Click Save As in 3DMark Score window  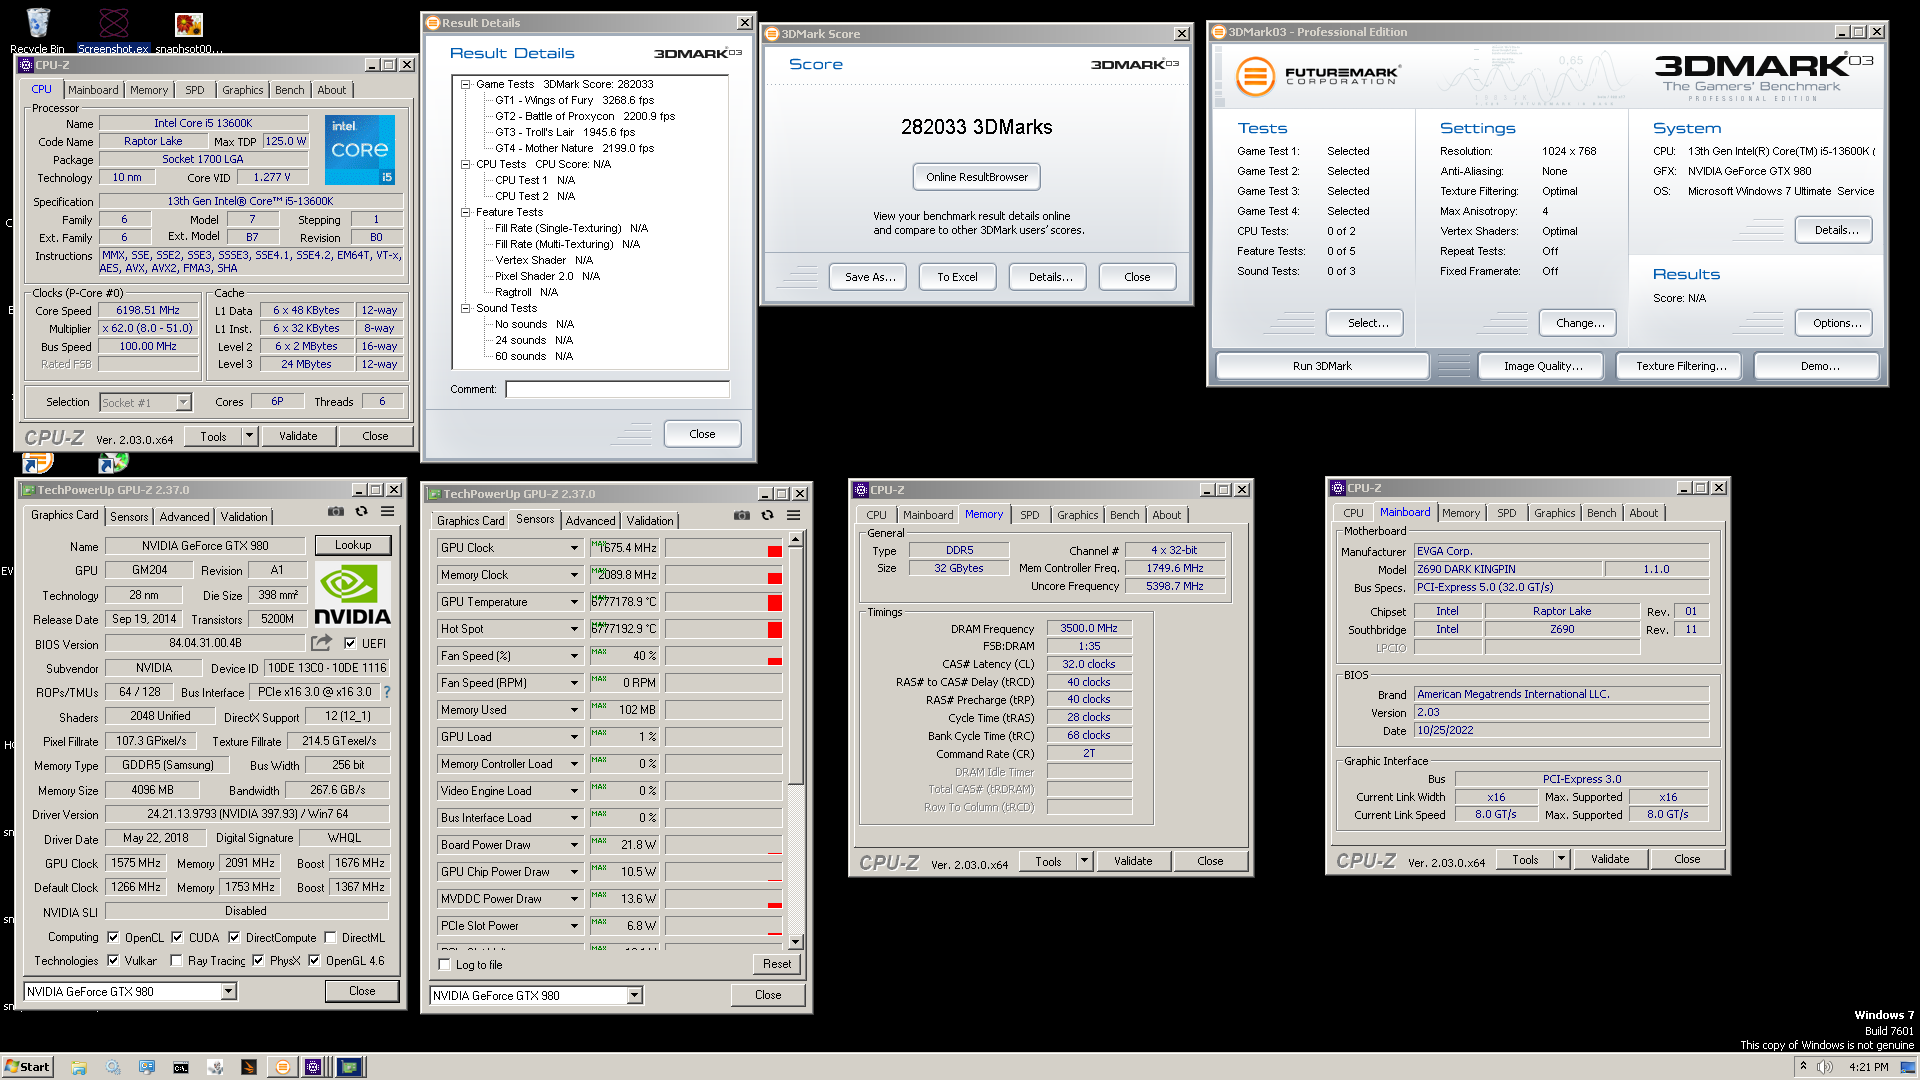(869, 277)
